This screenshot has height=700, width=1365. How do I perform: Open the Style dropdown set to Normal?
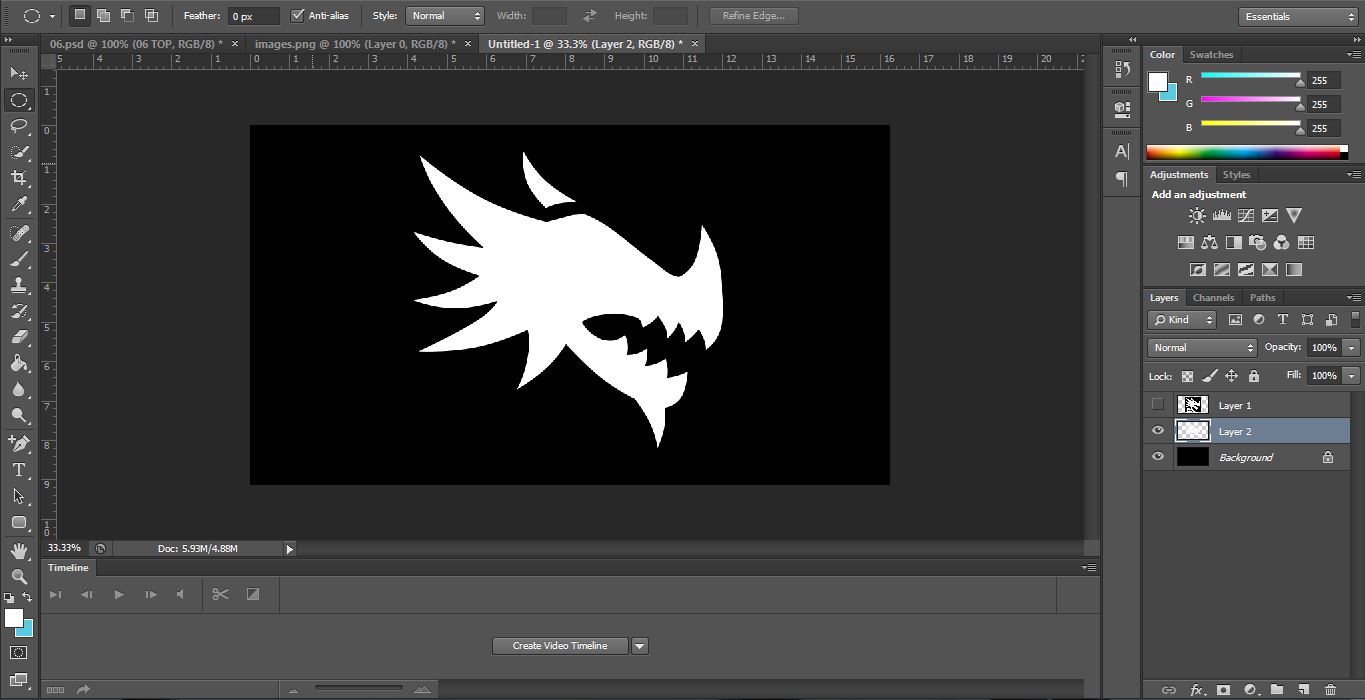445,16
